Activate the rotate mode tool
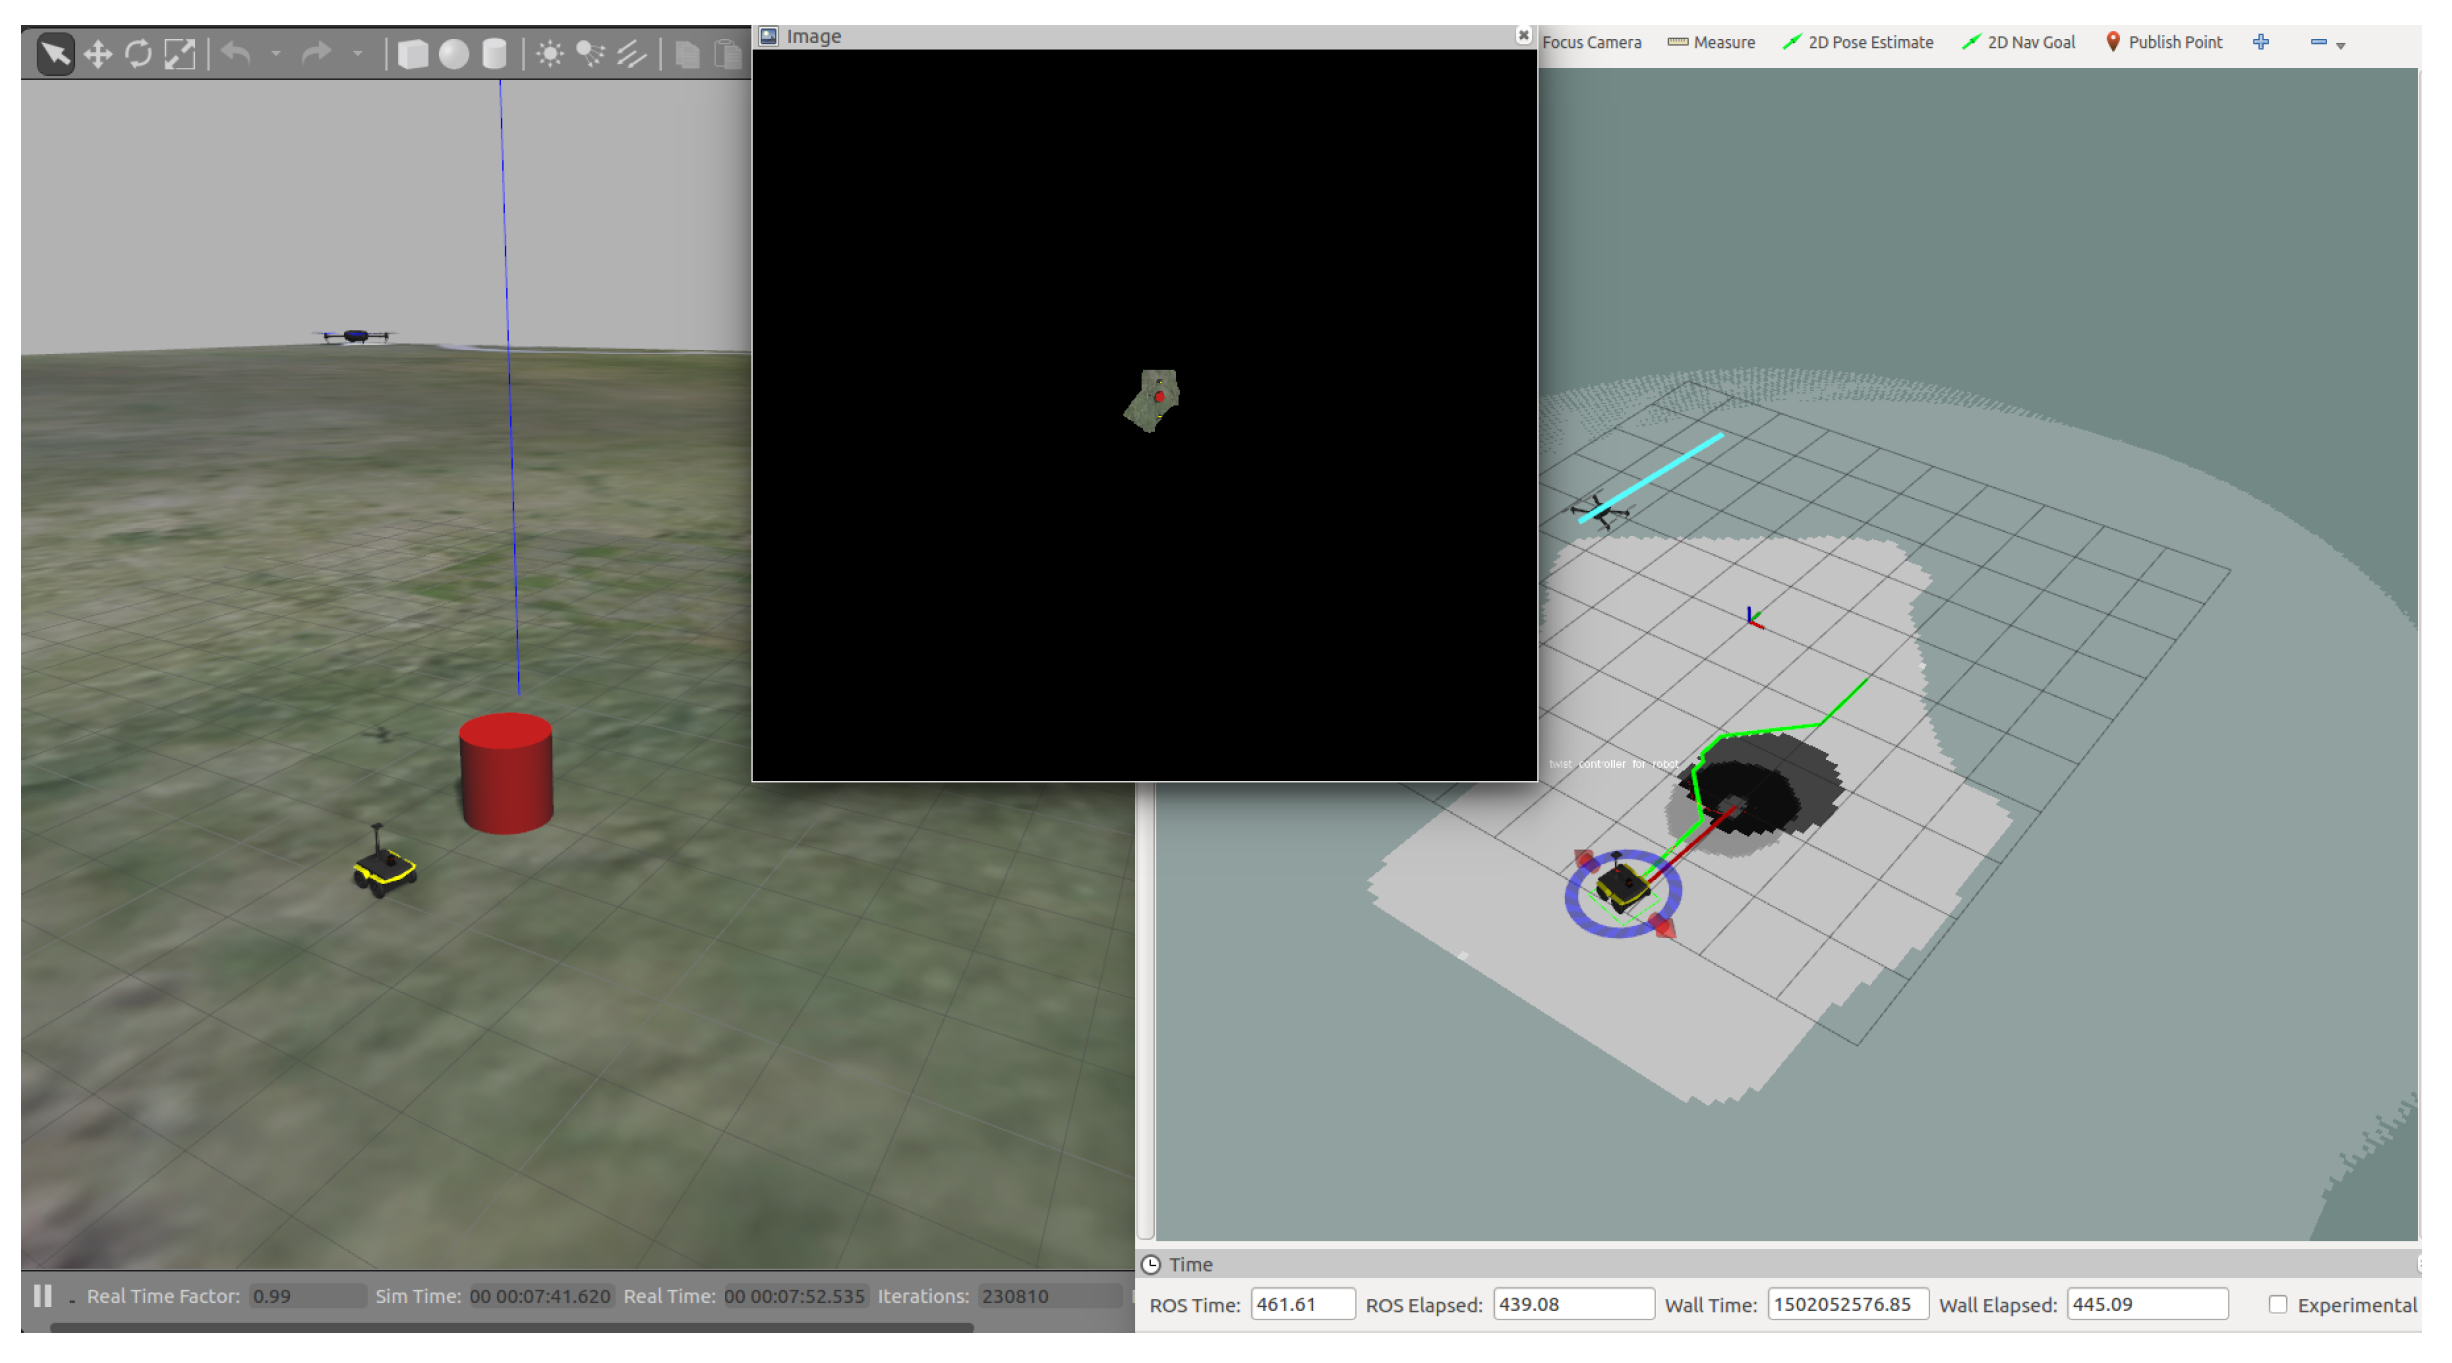The width and height of the screenshot is (2452, 1363). pos(138,53)
